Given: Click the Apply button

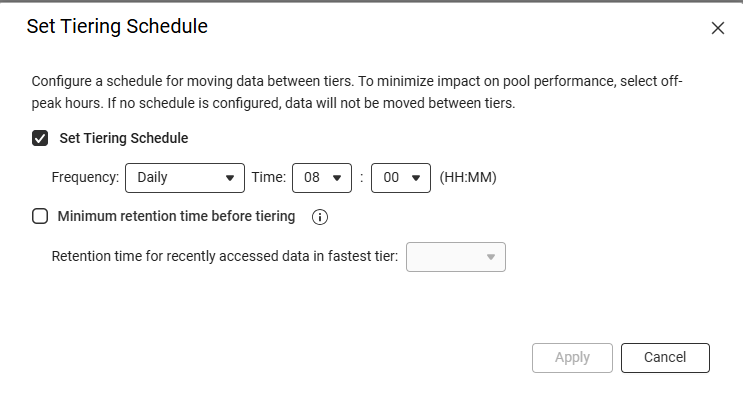Looking at the screenshot, I should [572, 358].
